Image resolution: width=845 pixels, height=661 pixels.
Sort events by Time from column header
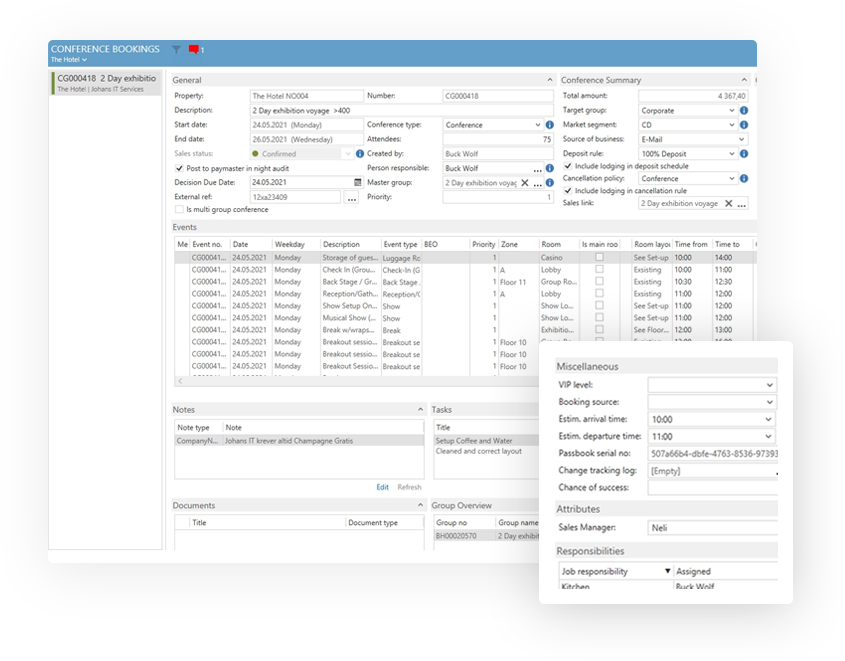coord(691,244)
